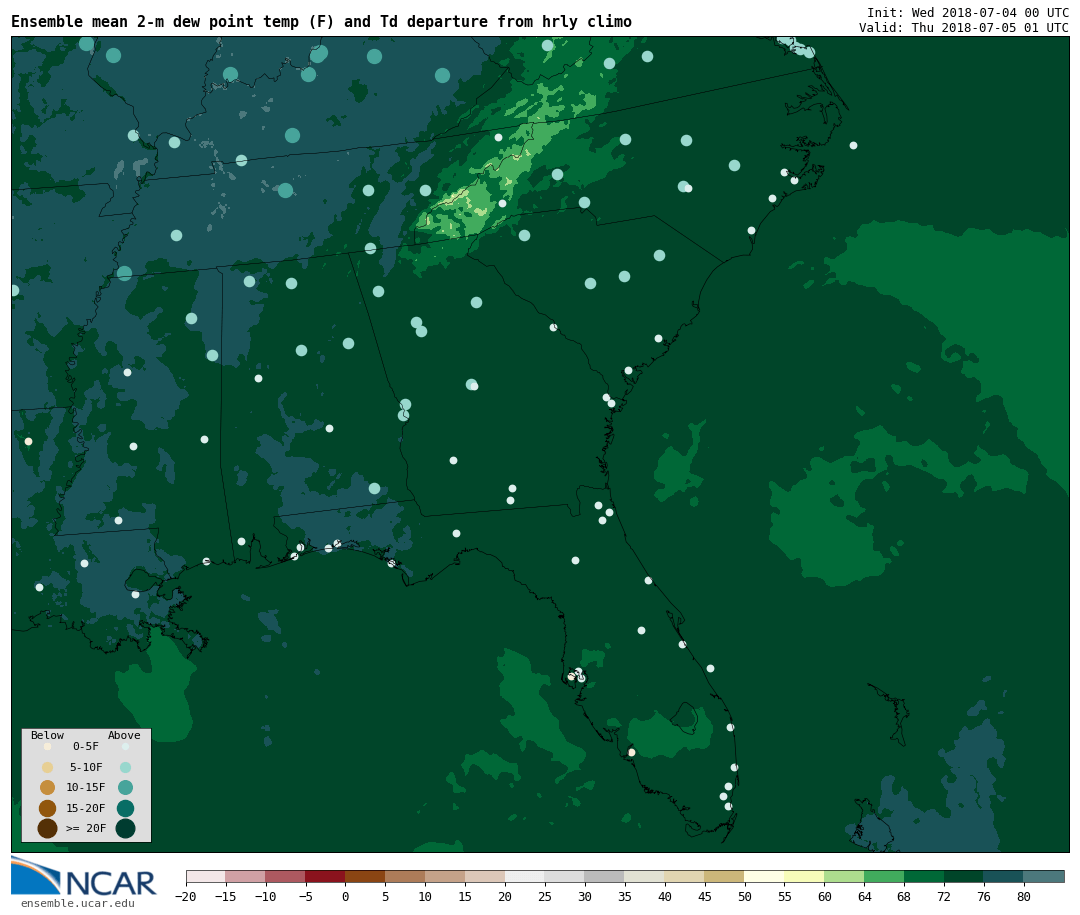Click the legend 'Above' column header
The image size is (1080, 915).
(124, 735)
